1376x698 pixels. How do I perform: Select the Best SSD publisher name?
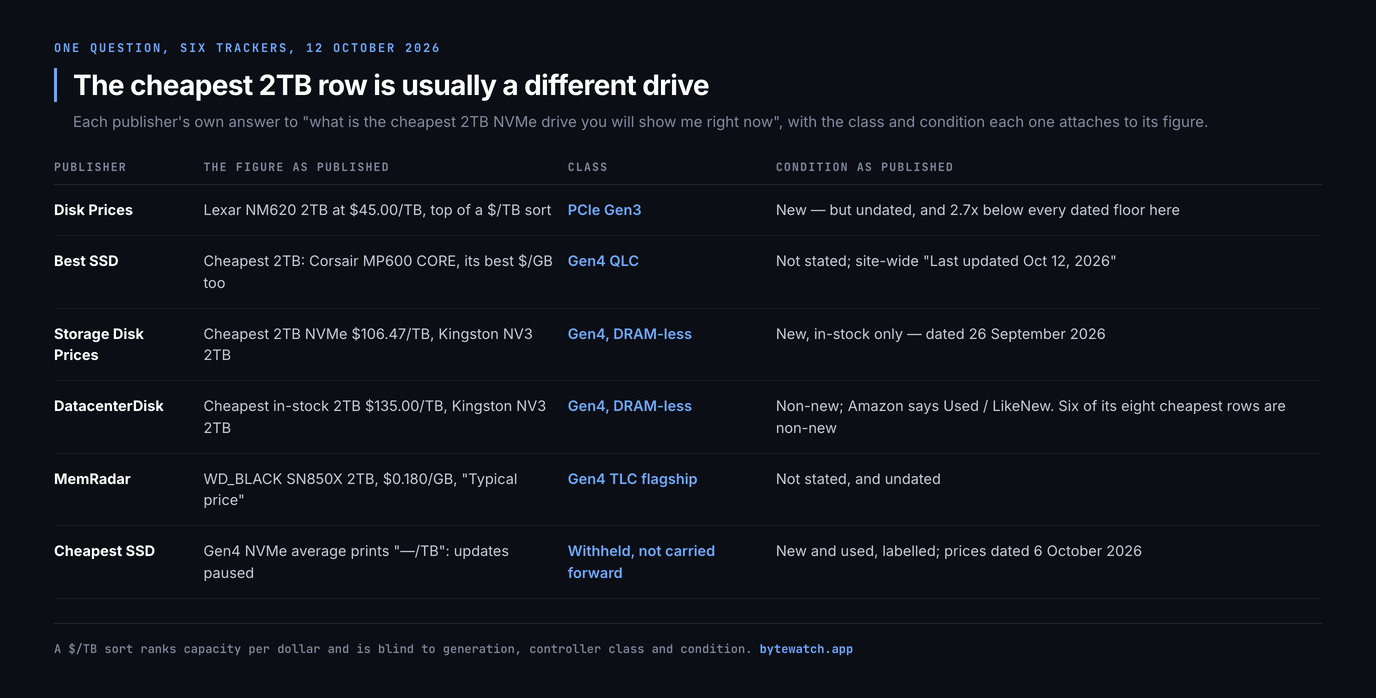coord(86,261)
